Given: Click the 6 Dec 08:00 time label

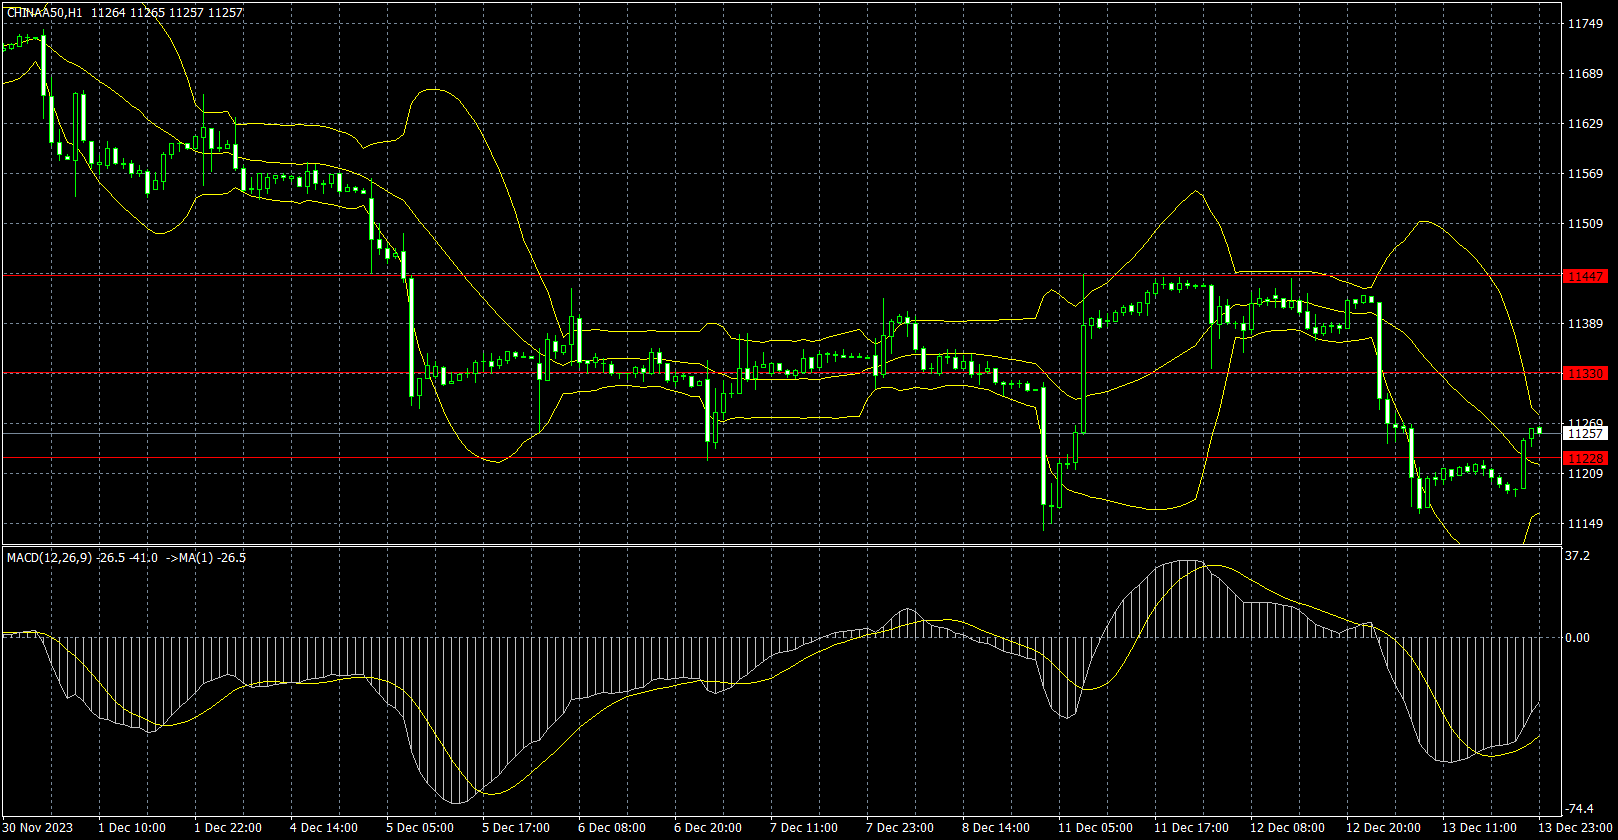Looking at the screenshot, I should pos(612,827).
